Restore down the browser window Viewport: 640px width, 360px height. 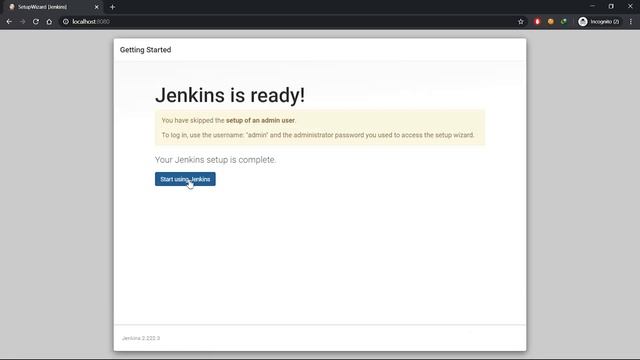[x=611, y=6]
